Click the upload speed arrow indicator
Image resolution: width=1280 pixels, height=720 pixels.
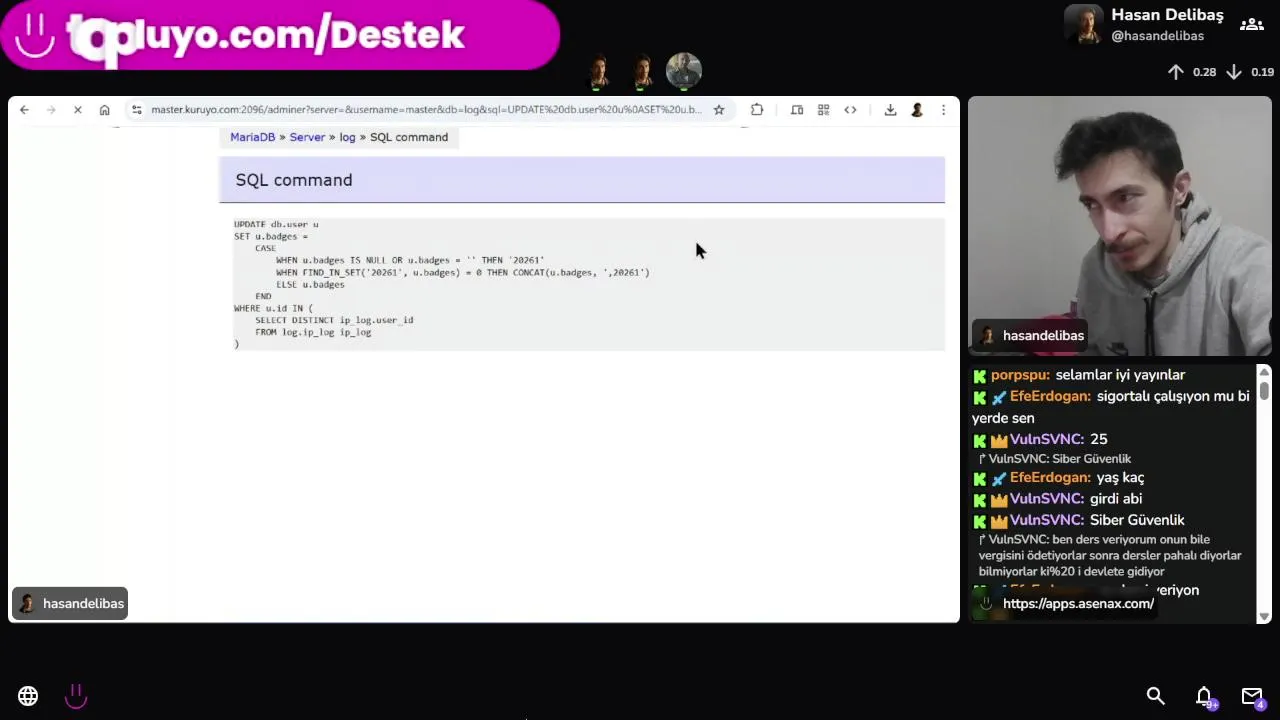(1176, 72)
